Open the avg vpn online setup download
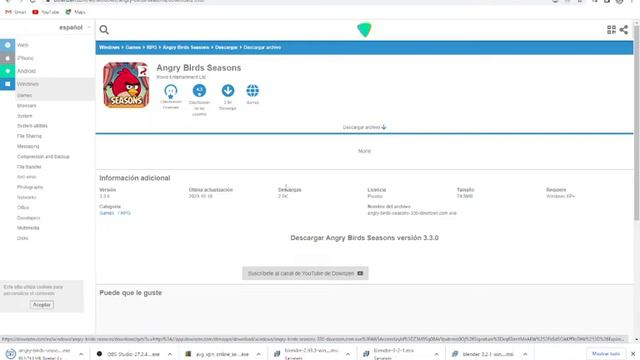Screen dimensions: 640x360 click(217, 354)
